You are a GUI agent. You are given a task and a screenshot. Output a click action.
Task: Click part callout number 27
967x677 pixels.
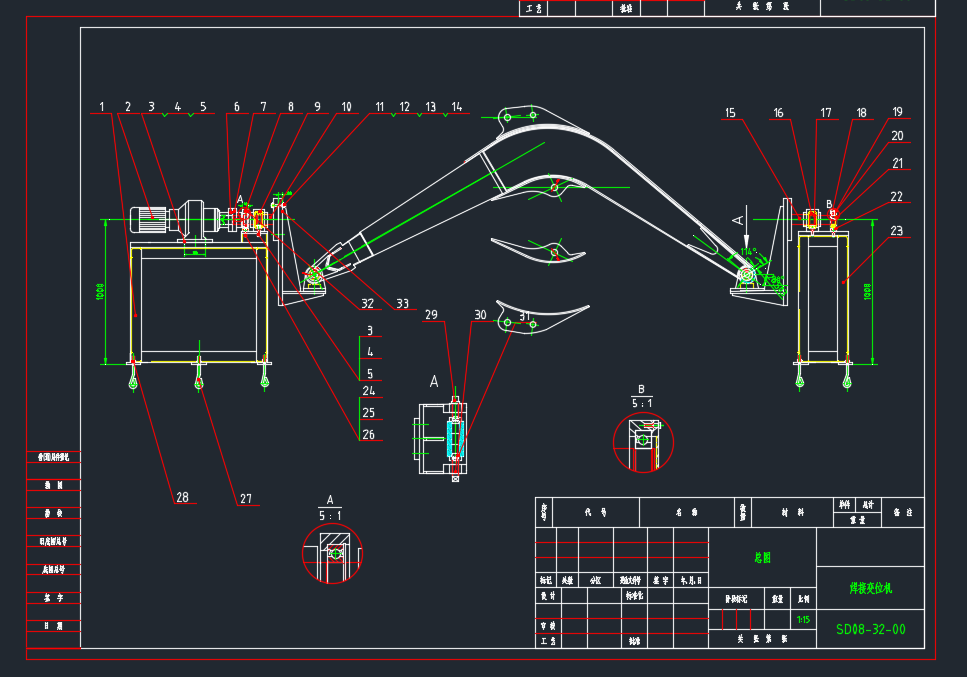pyautogui.click(x=246, y=499)
